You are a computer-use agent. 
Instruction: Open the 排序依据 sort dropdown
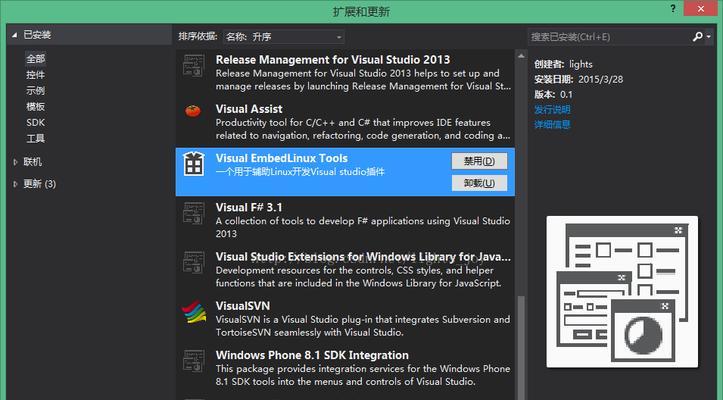(284, 36)
